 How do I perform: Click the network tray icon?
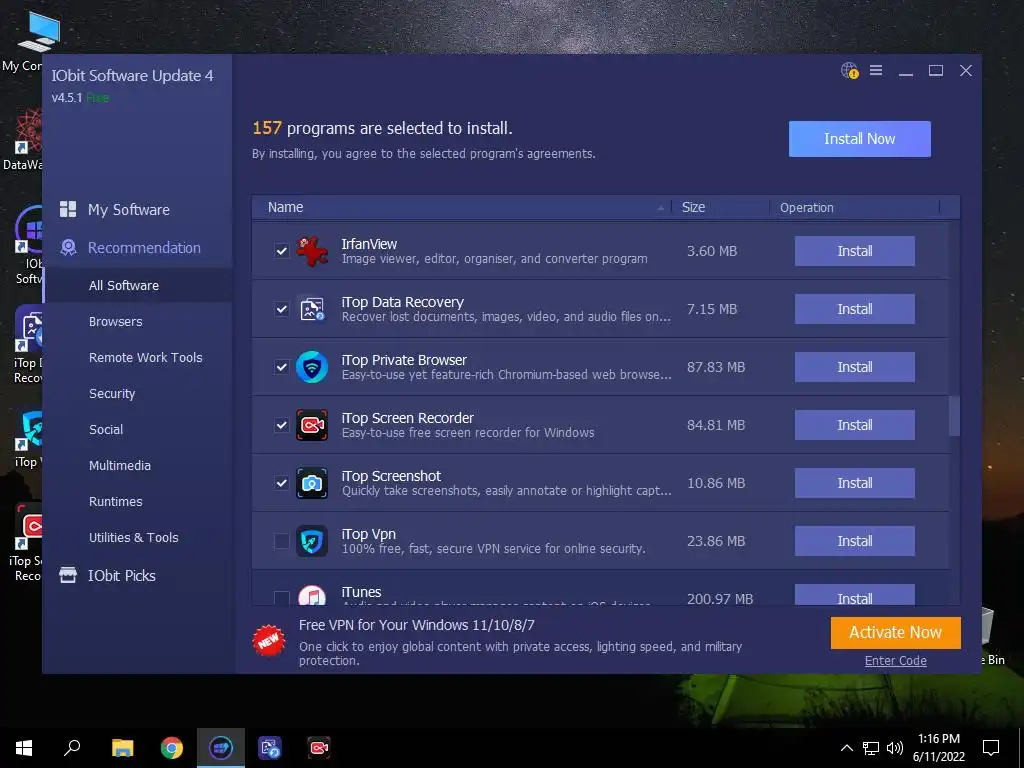(x=871, y=748)
